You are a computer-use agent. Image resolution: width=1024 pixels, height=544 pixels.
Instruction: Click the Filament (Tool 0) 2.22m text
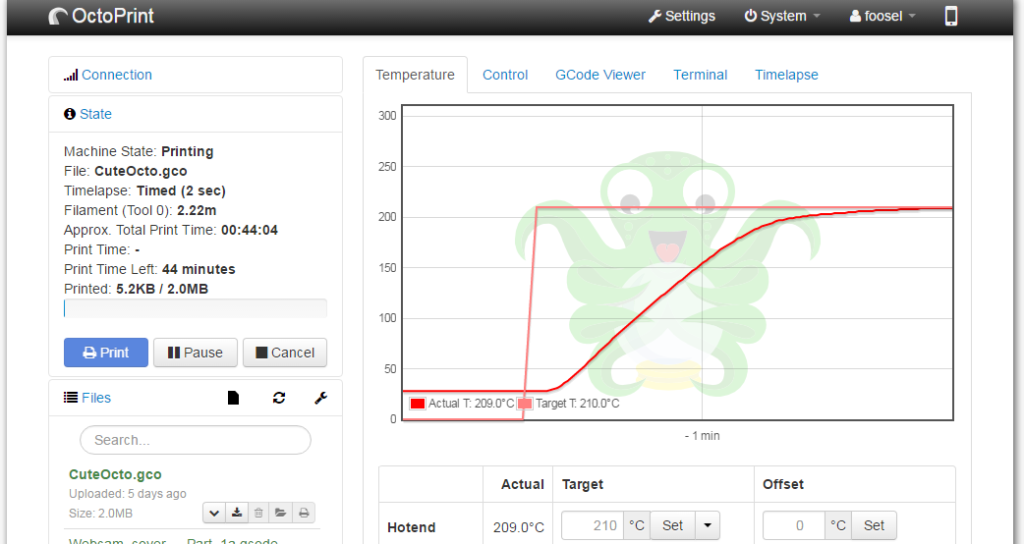(140, 210)
